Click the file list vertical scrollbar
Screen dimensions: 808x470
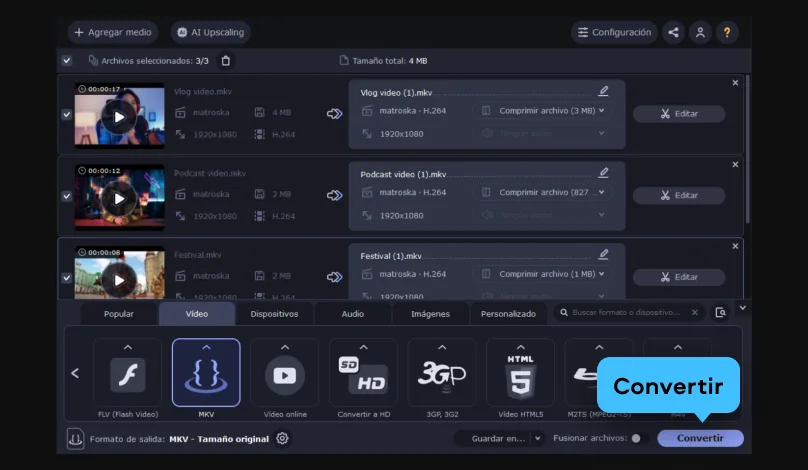(747, 149)
